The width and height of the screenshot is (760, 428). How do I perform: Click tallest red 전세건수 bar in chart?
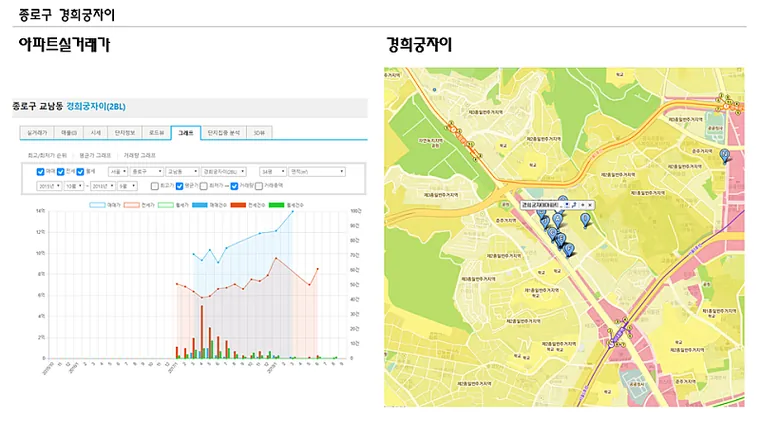coord(202,332)
